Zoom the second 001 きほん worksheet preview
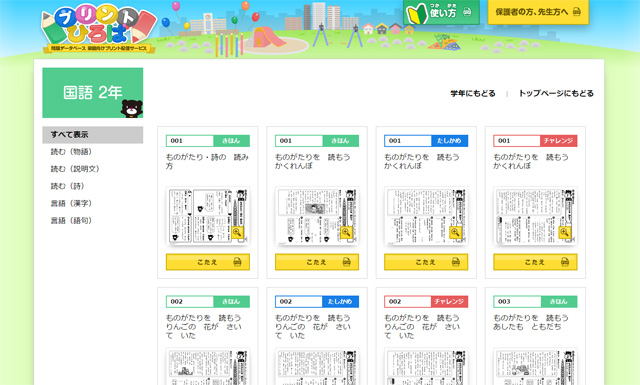The width and height of the screenshot is (640, 385). click(x=346, y=232)
